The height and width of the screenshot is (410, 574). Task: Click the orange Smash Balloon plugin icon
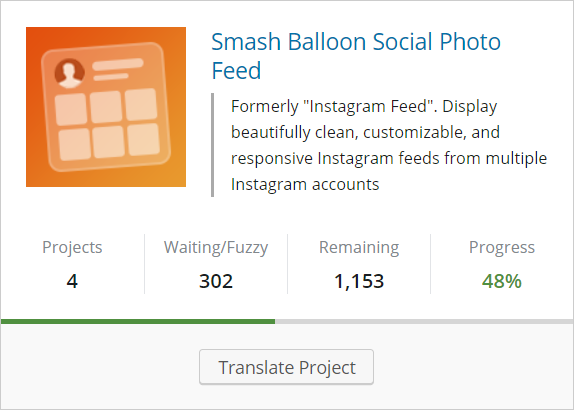click(106, 107)
